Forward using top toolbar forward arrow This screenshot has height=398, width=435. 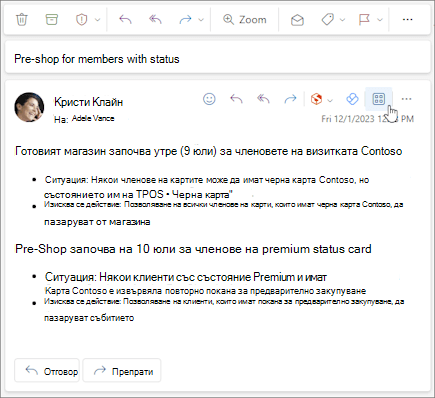[185, 20]
